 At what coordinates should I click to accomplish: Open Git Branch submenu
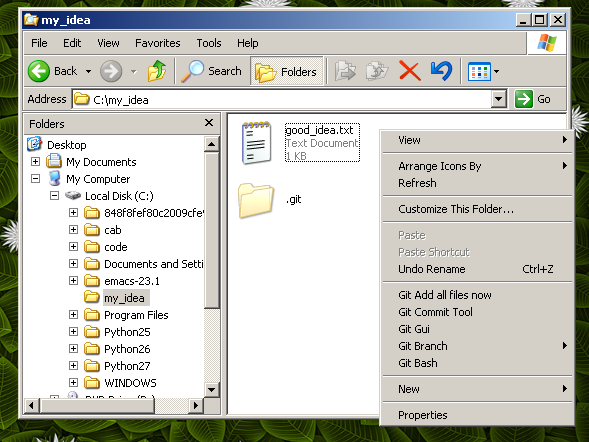click(477, 346)
